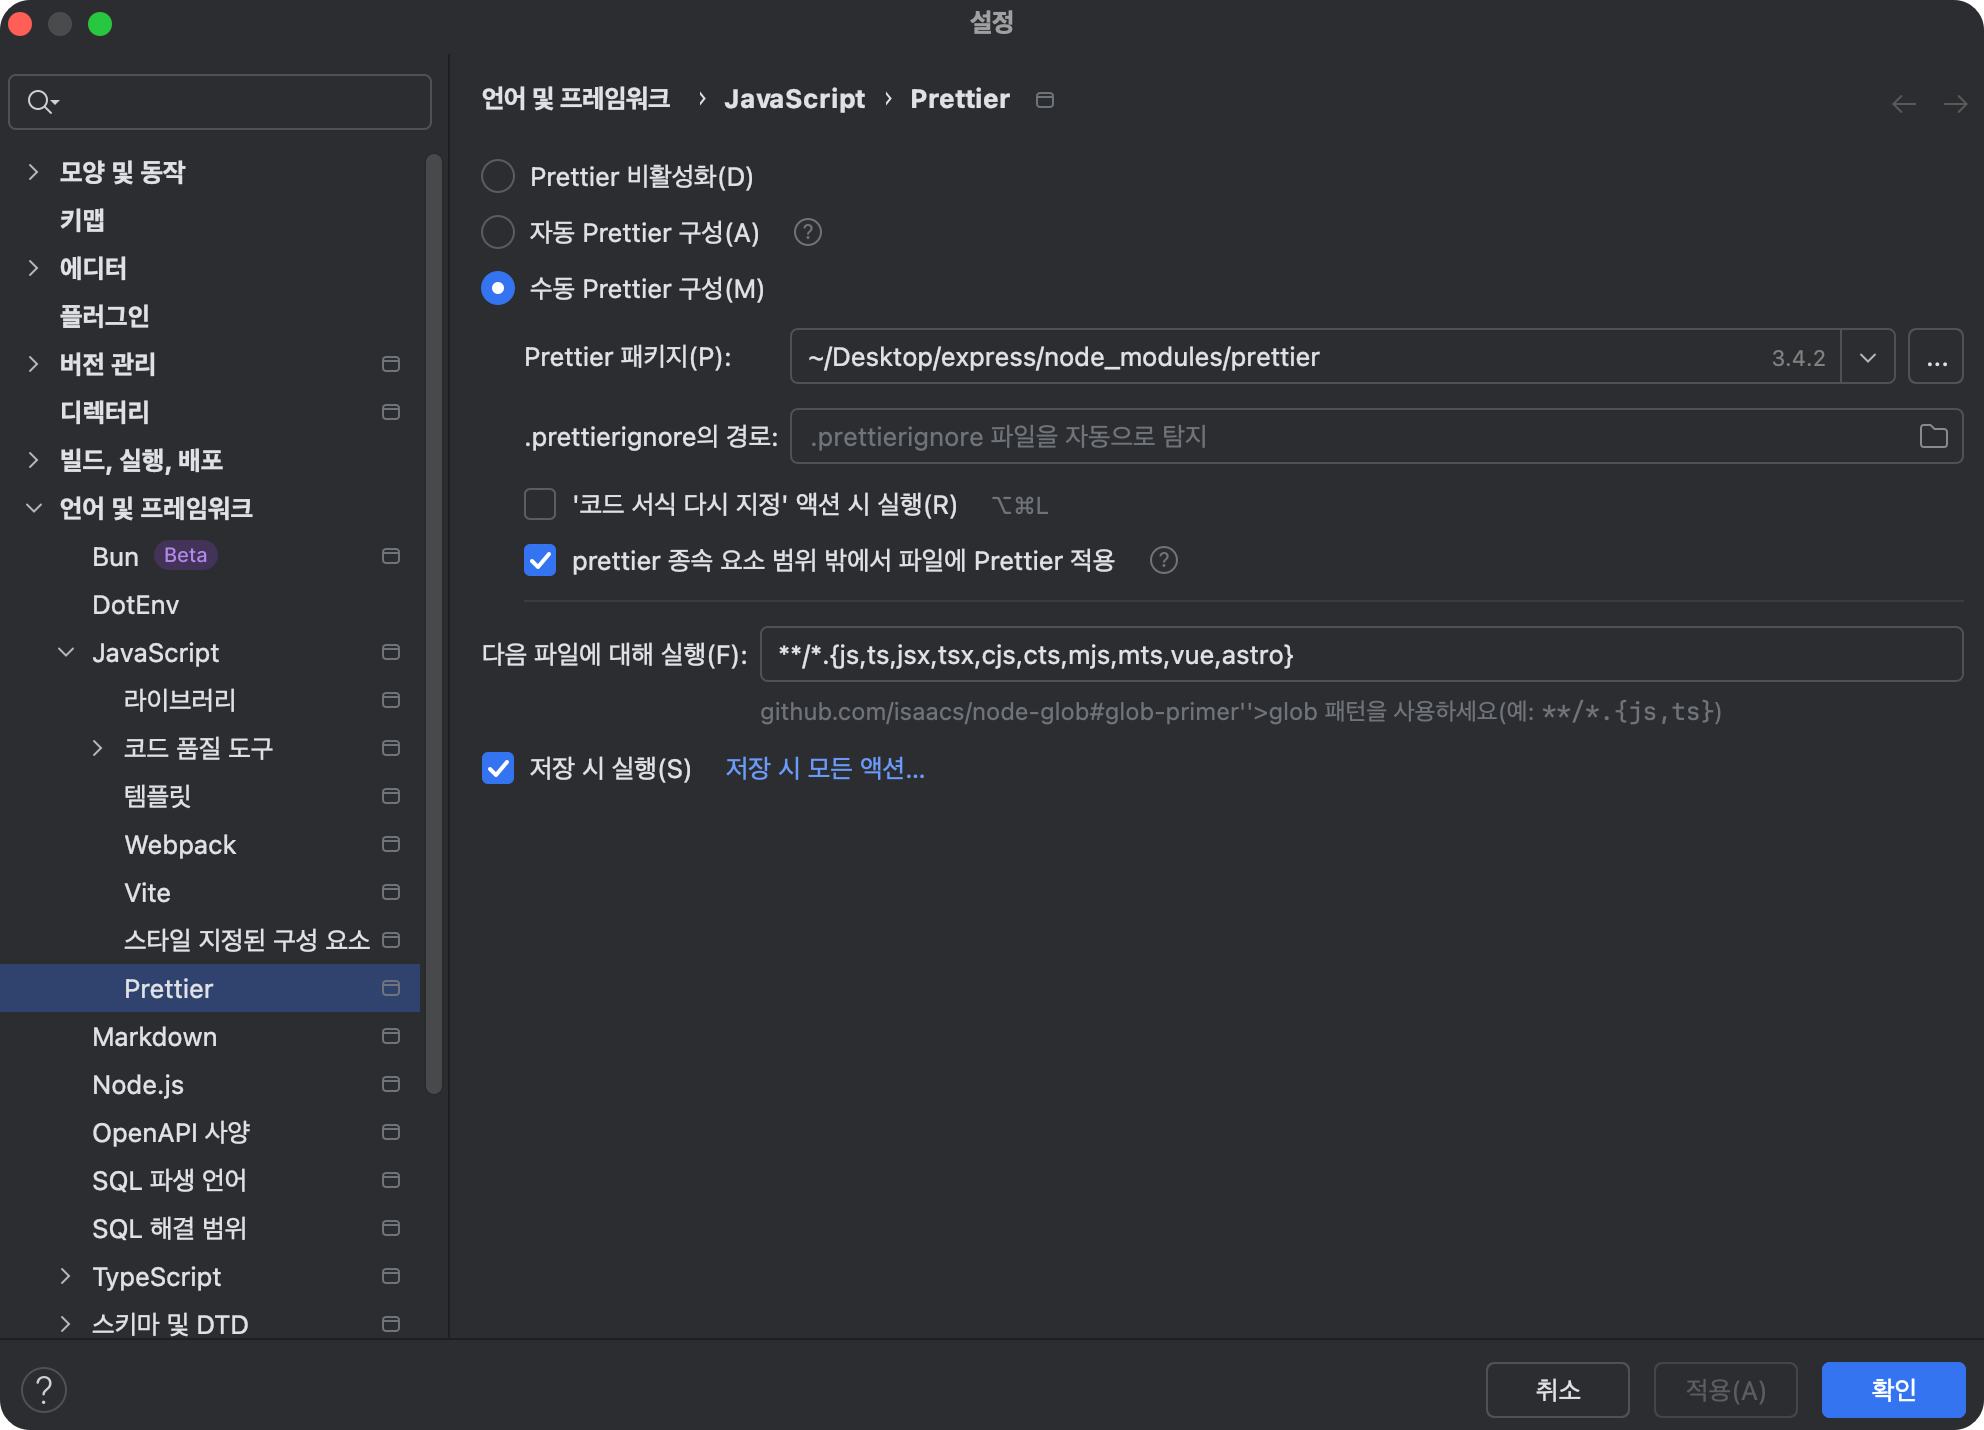Expand the TypeScript tree node
The width and height of the screenshot is (1984, 1430).
[65, 1276]
